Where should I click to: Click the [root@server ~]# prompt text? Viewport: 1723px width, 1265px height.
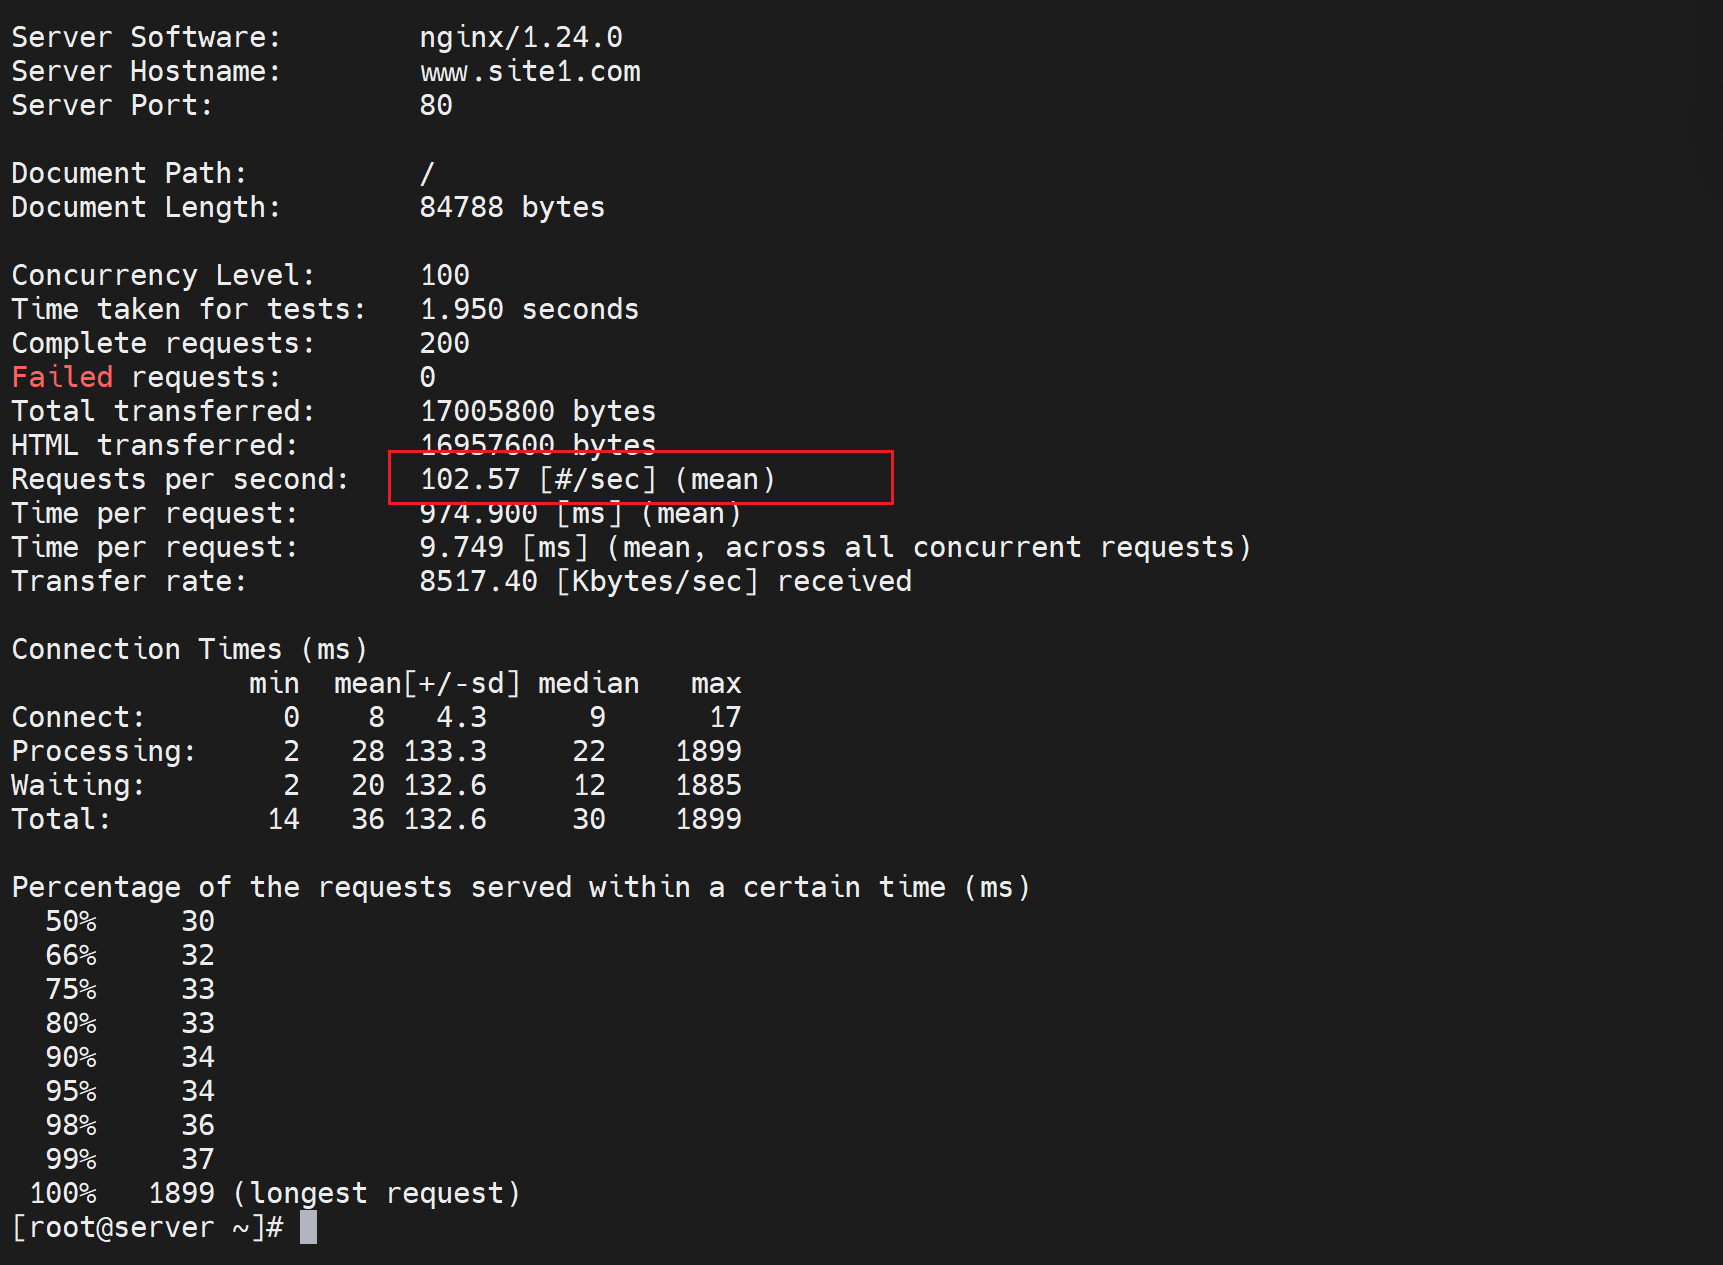[148, 1228]
